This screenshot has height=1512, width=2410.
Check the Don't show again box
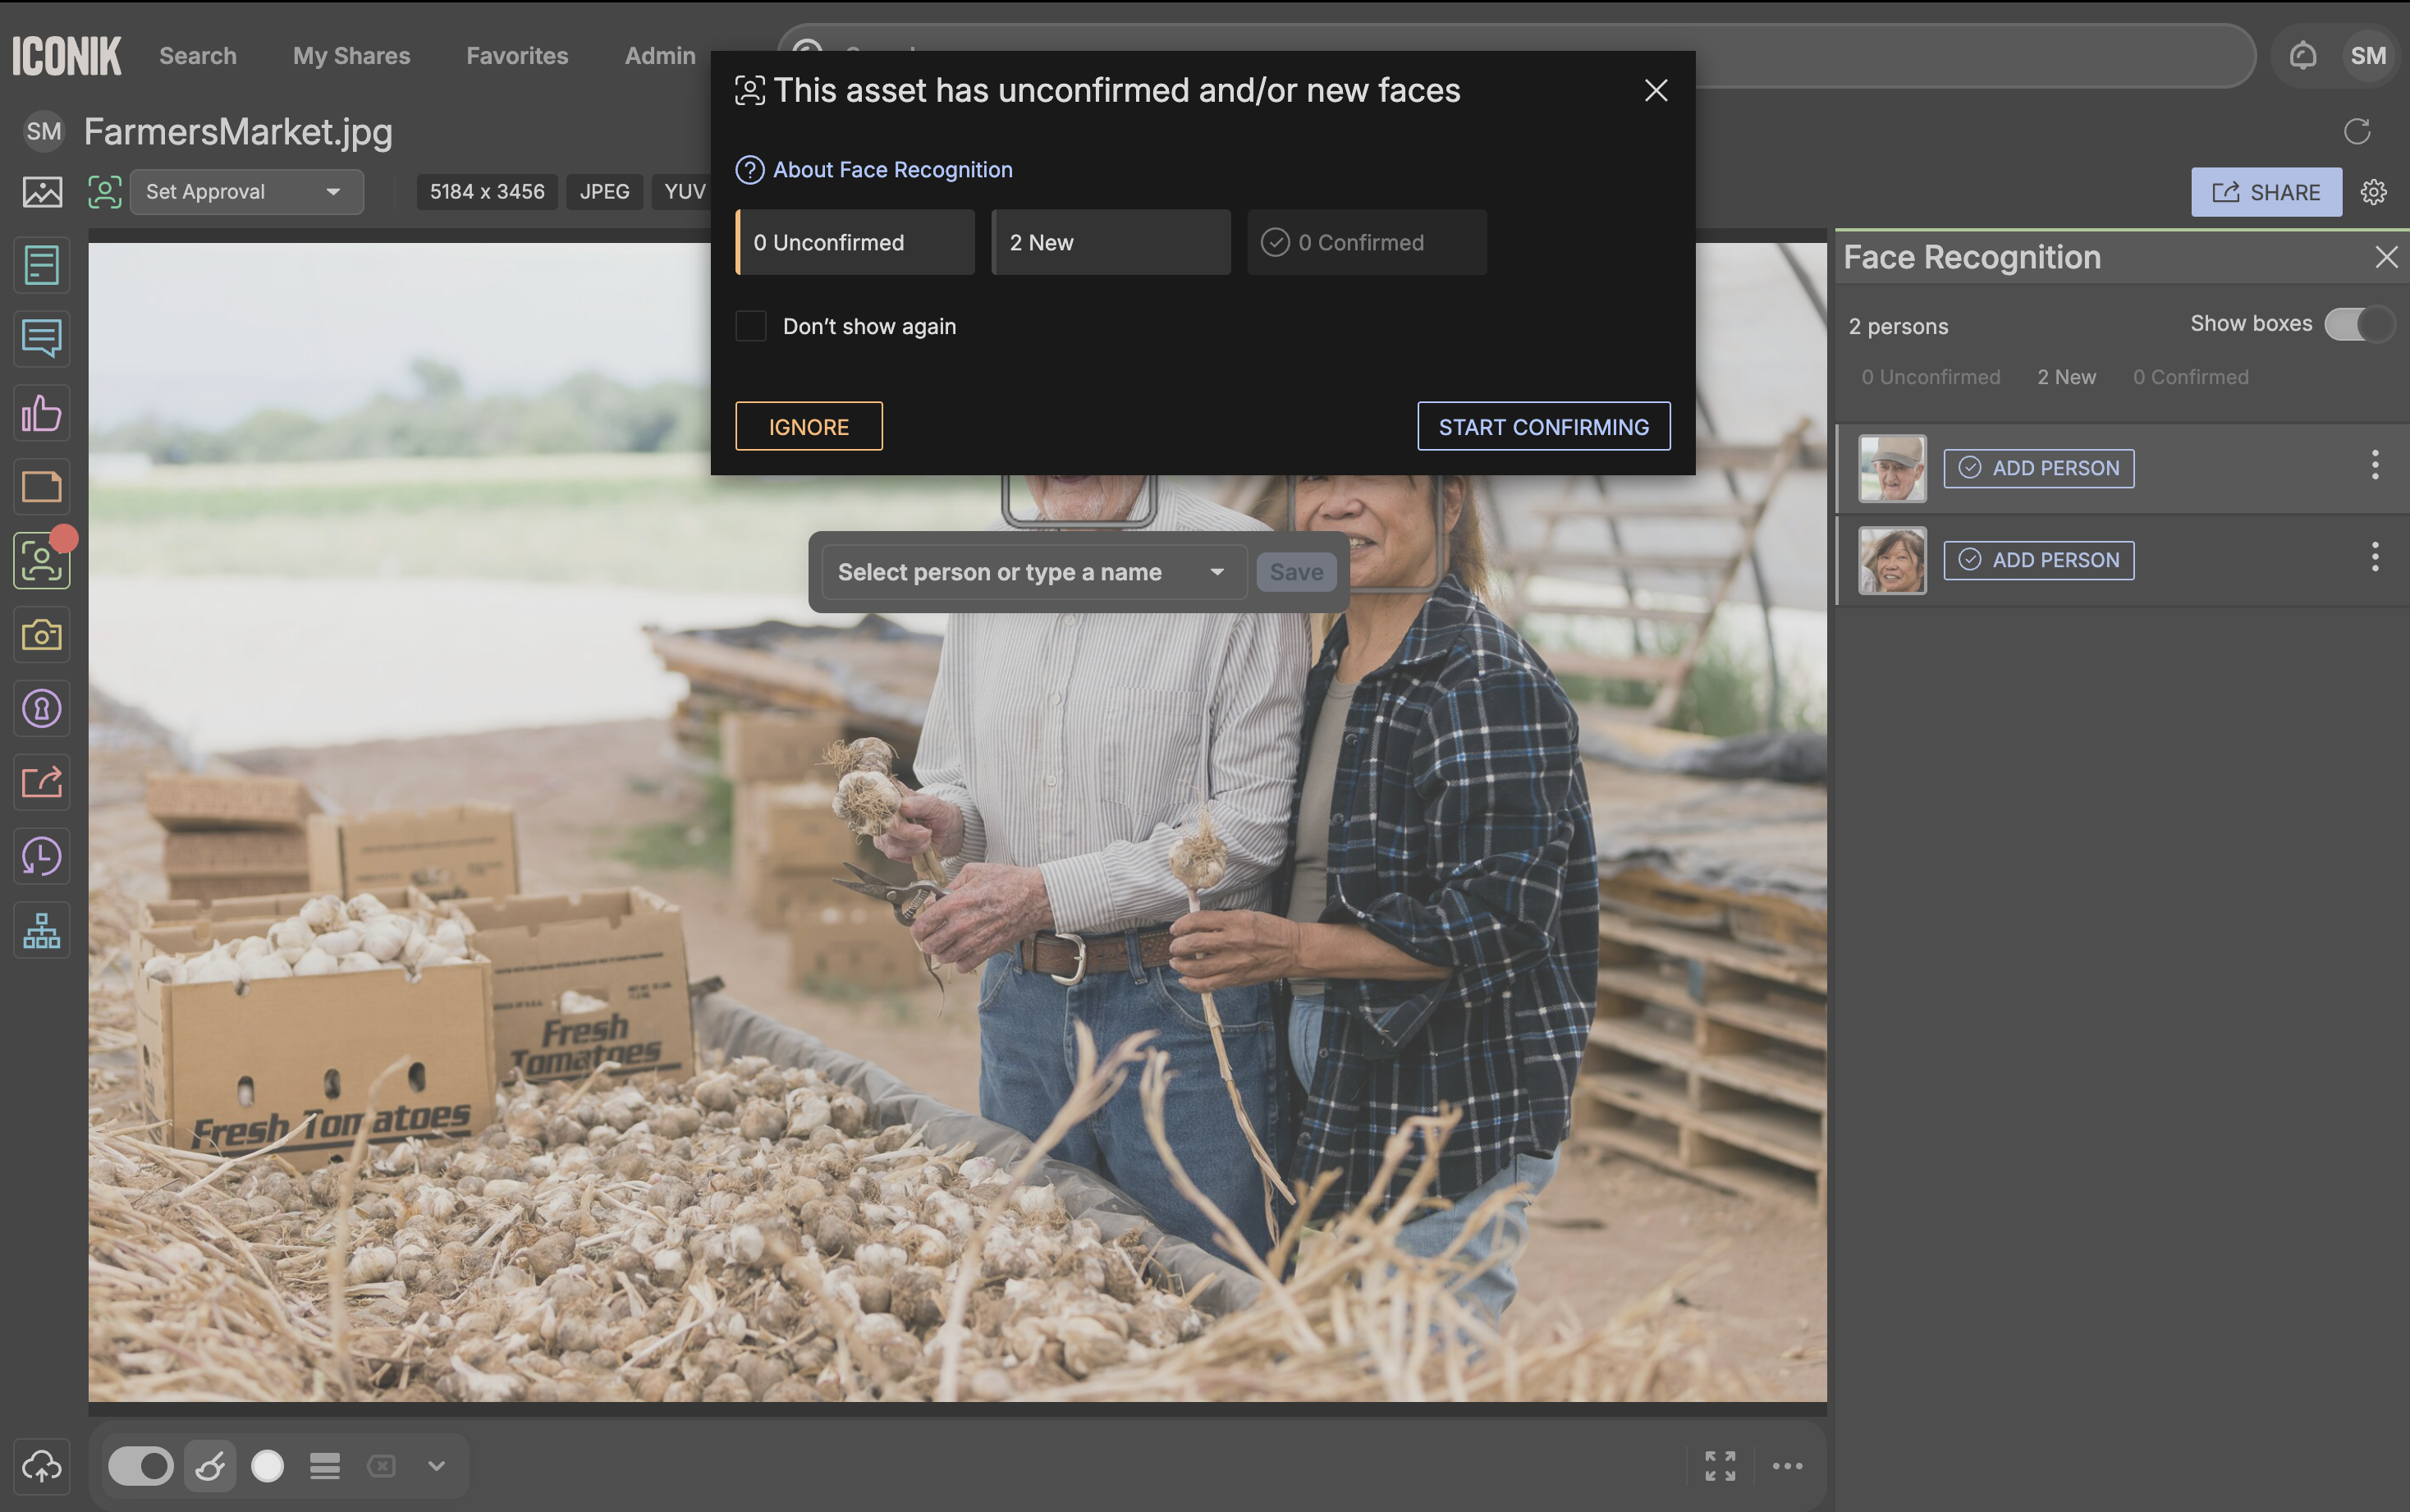(x=751, y=326)
